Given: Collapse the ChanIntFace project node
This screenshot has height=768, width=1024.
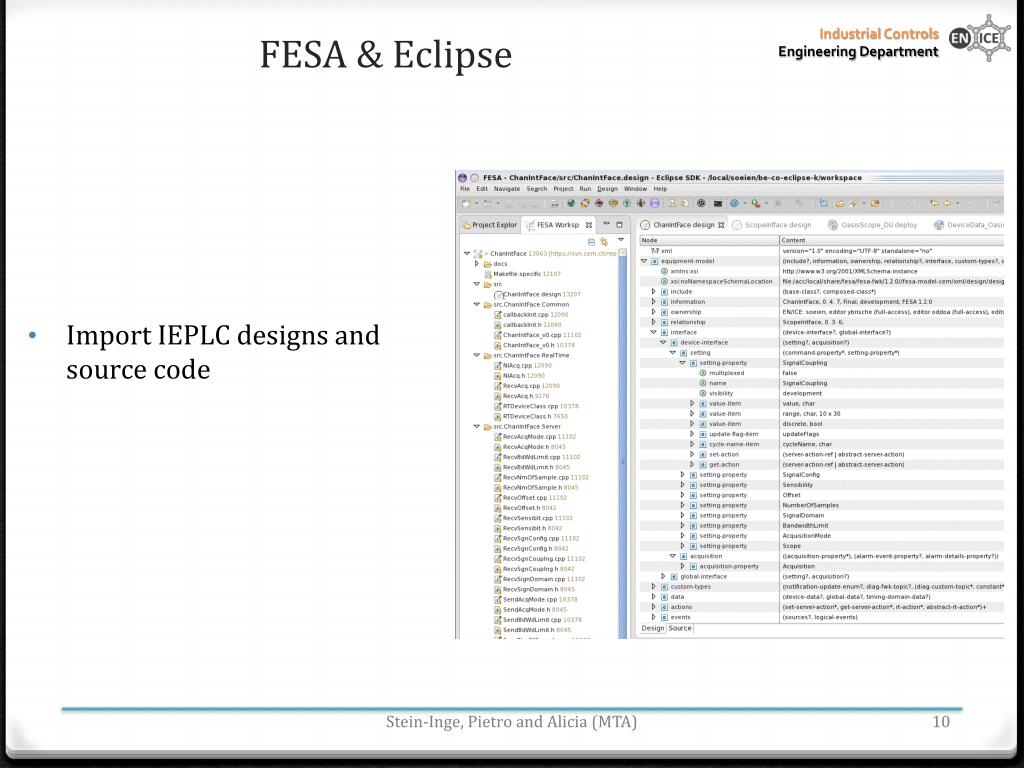Looking at the screenshot, I should pyautogui.click(x=467, y=253).
